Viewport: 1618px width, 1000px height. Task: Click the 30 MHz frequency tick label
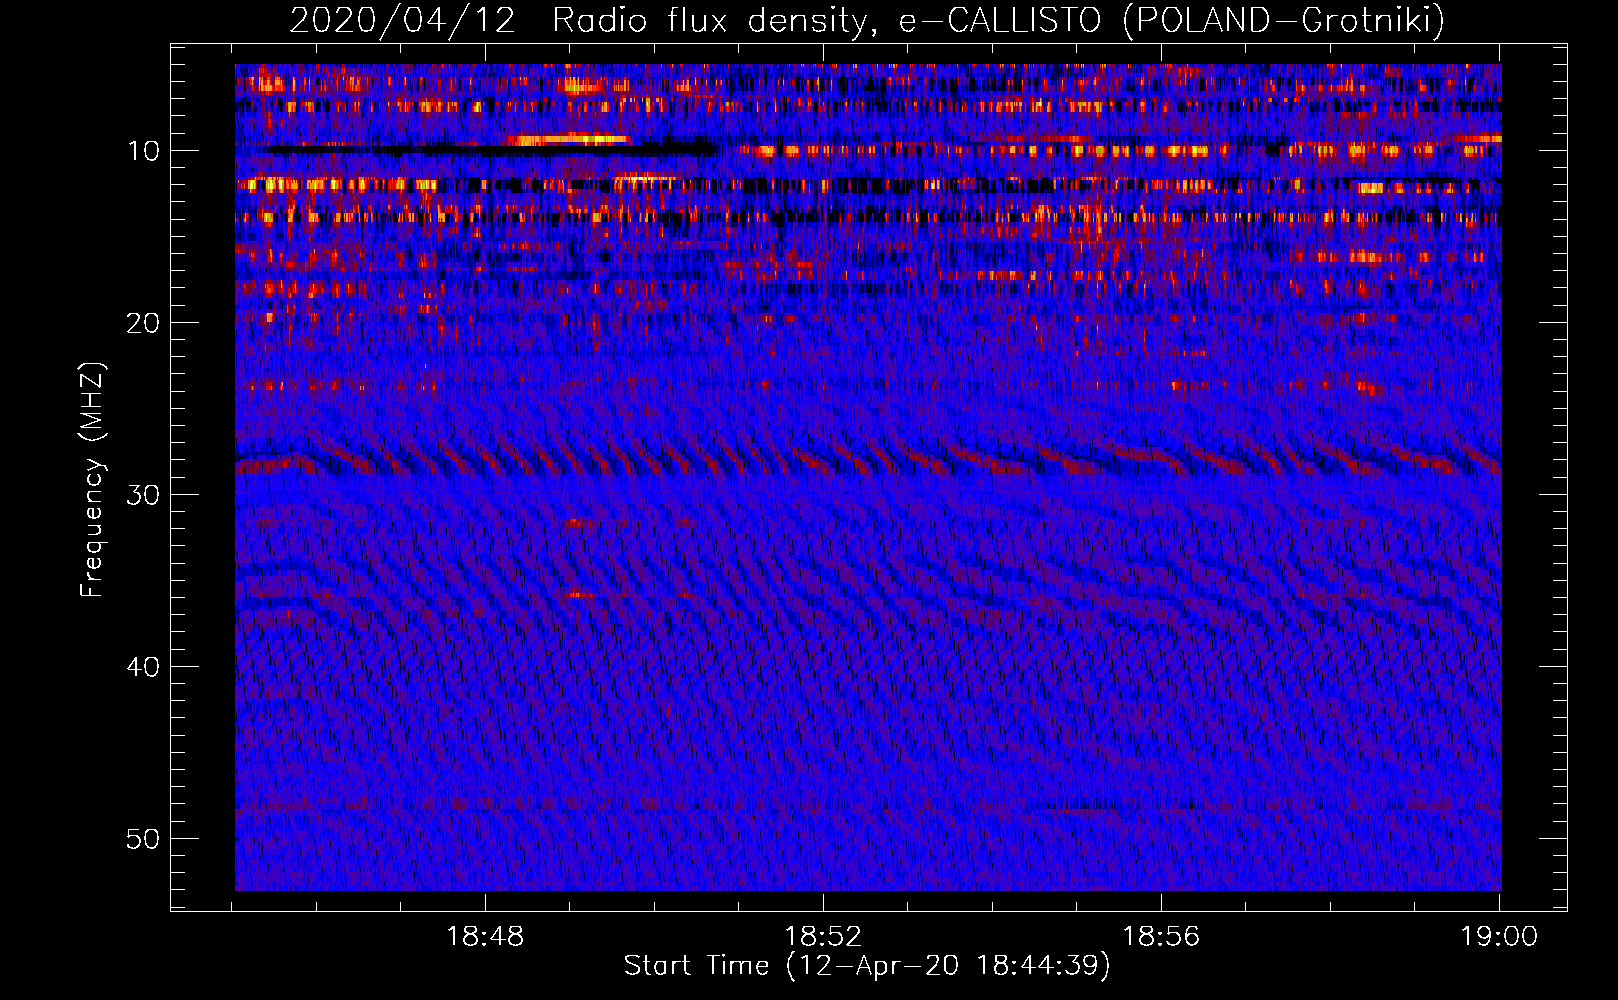[x=143, y=495]
